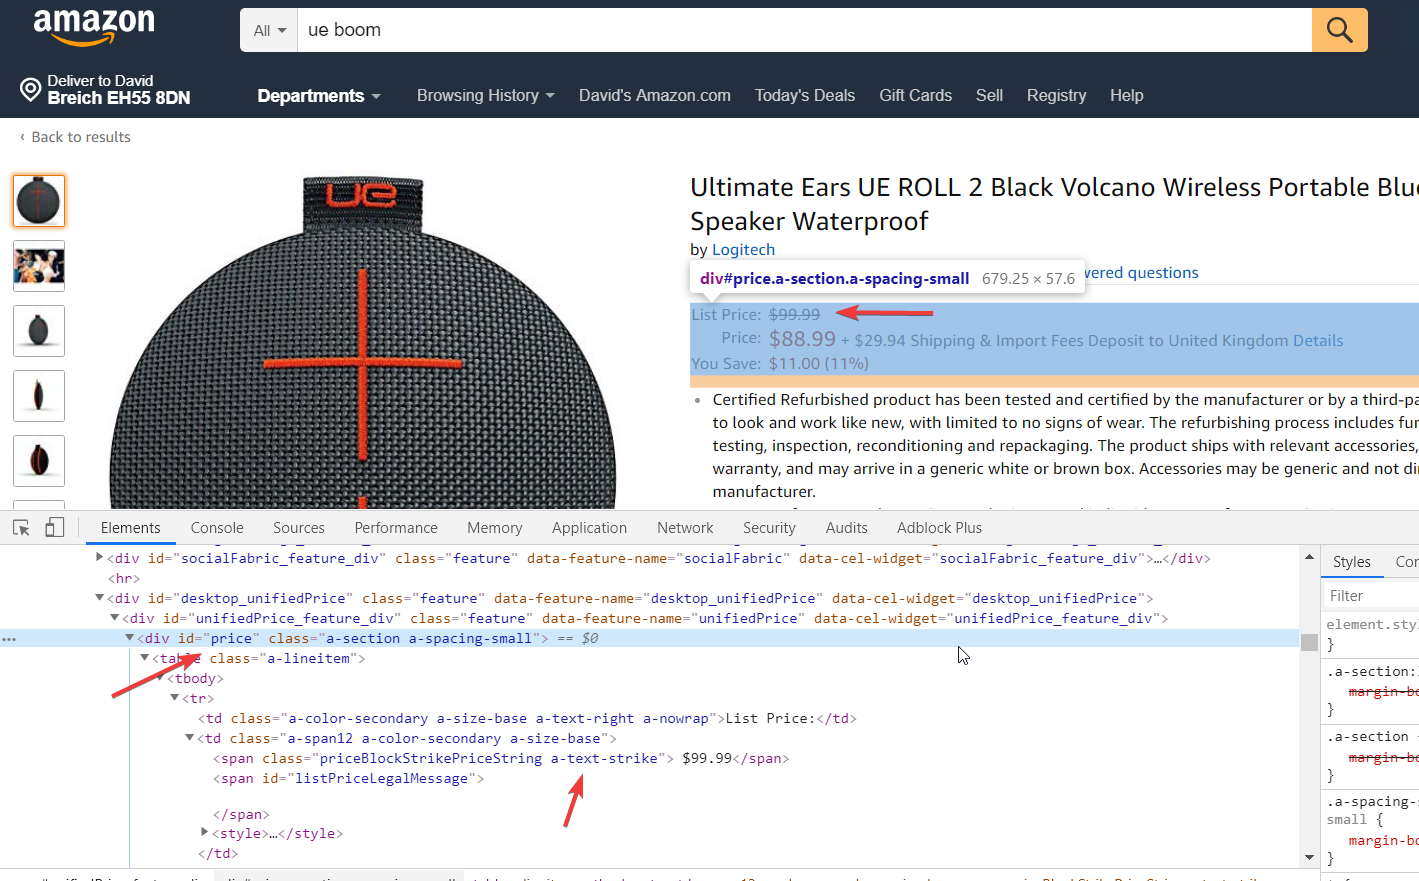
Task: Switch to the Console tab
Action: (217, 528)
